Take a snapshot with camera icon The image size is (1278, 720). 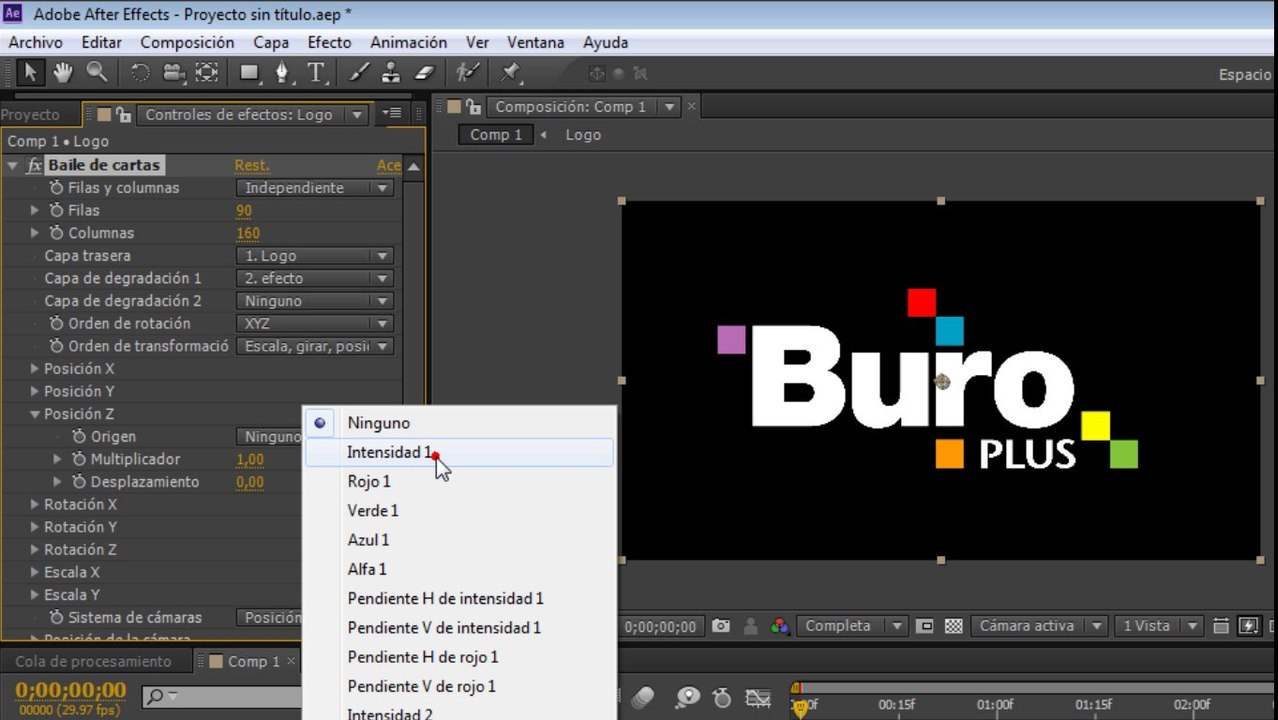[721, 626]
